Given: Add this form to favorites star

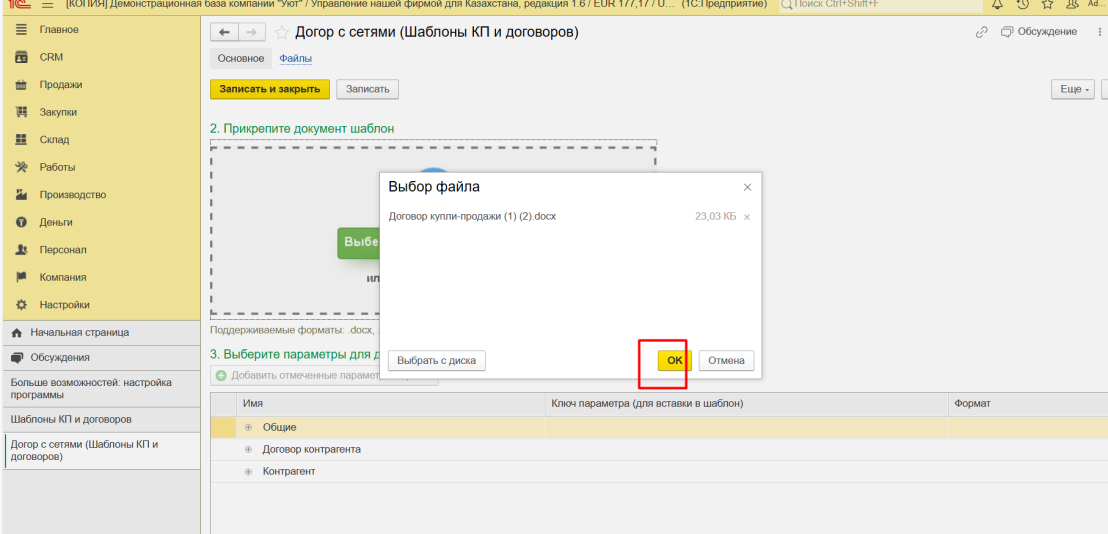Looking at the screenshot, I should [x=282, y=33].
